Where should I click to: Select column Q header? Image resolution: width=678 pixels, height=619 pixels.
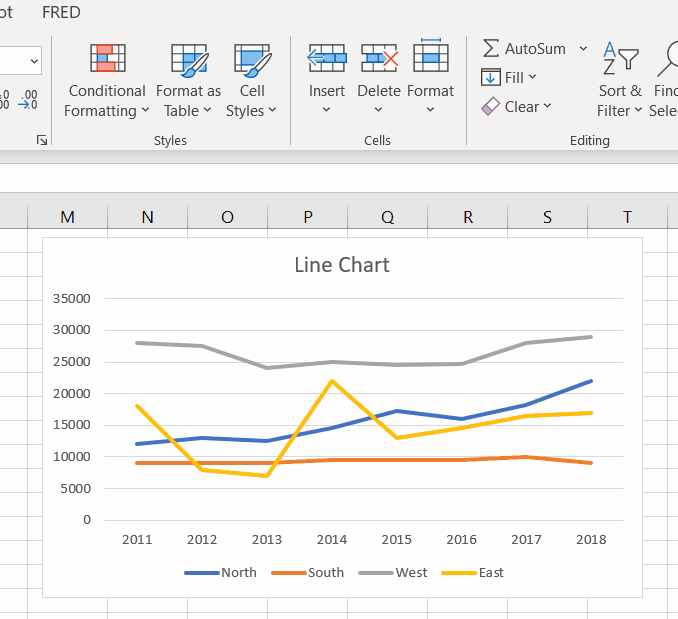[387, 217]
